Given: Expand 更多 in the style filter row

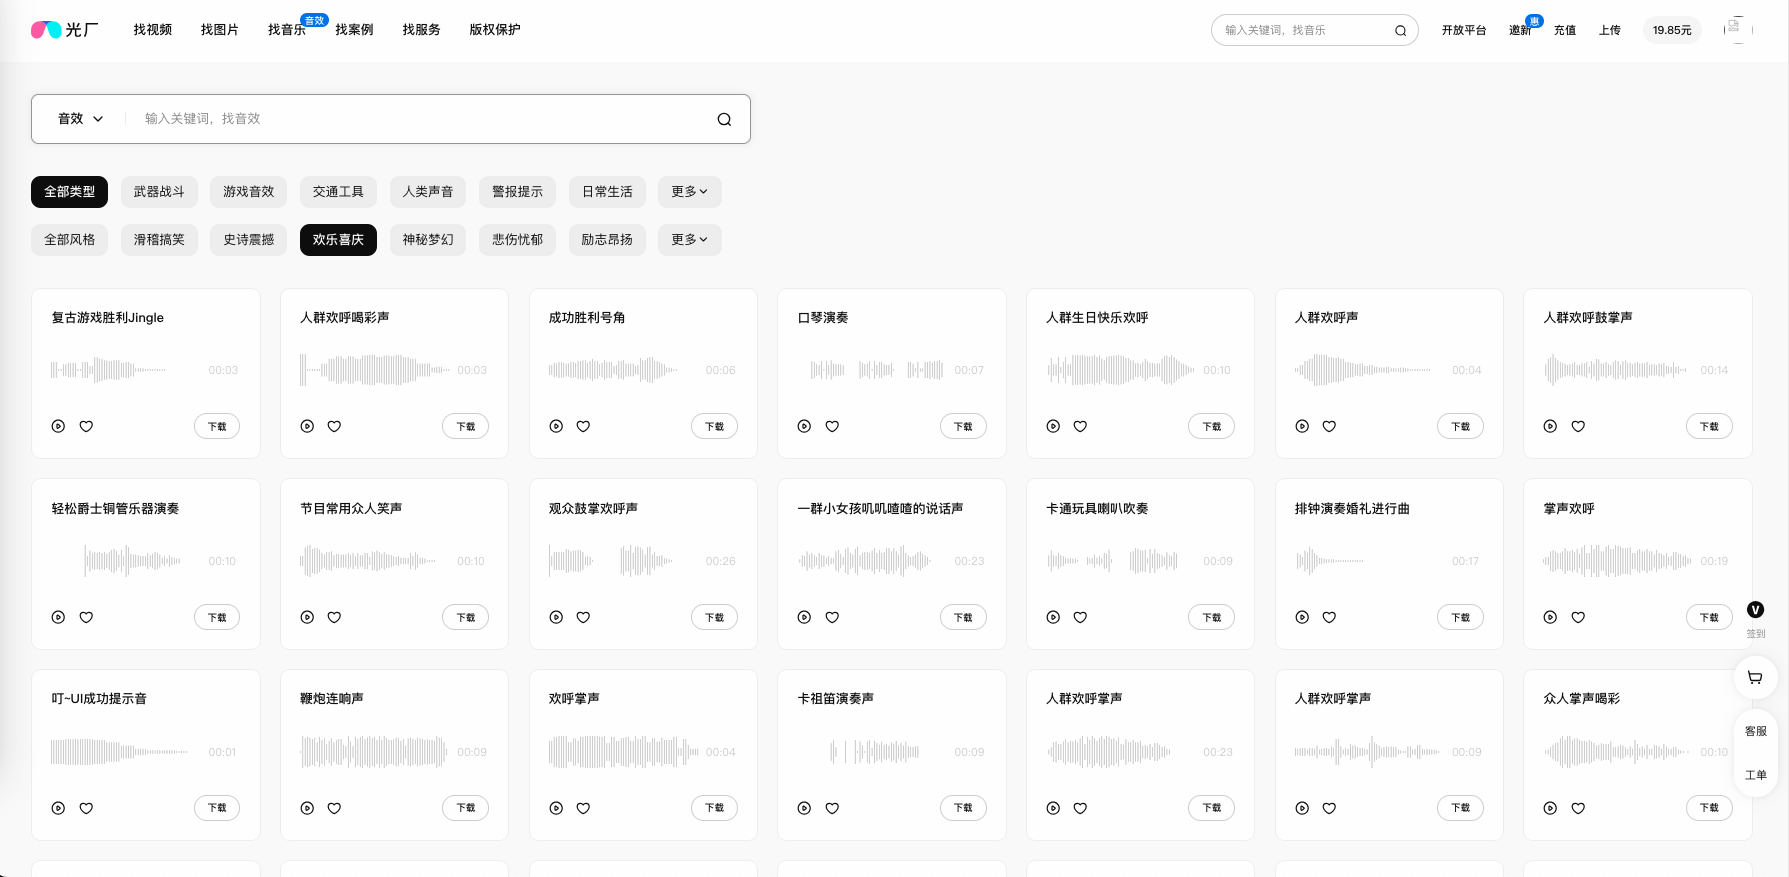Looking at the screenshot, I should click(689, 240).
